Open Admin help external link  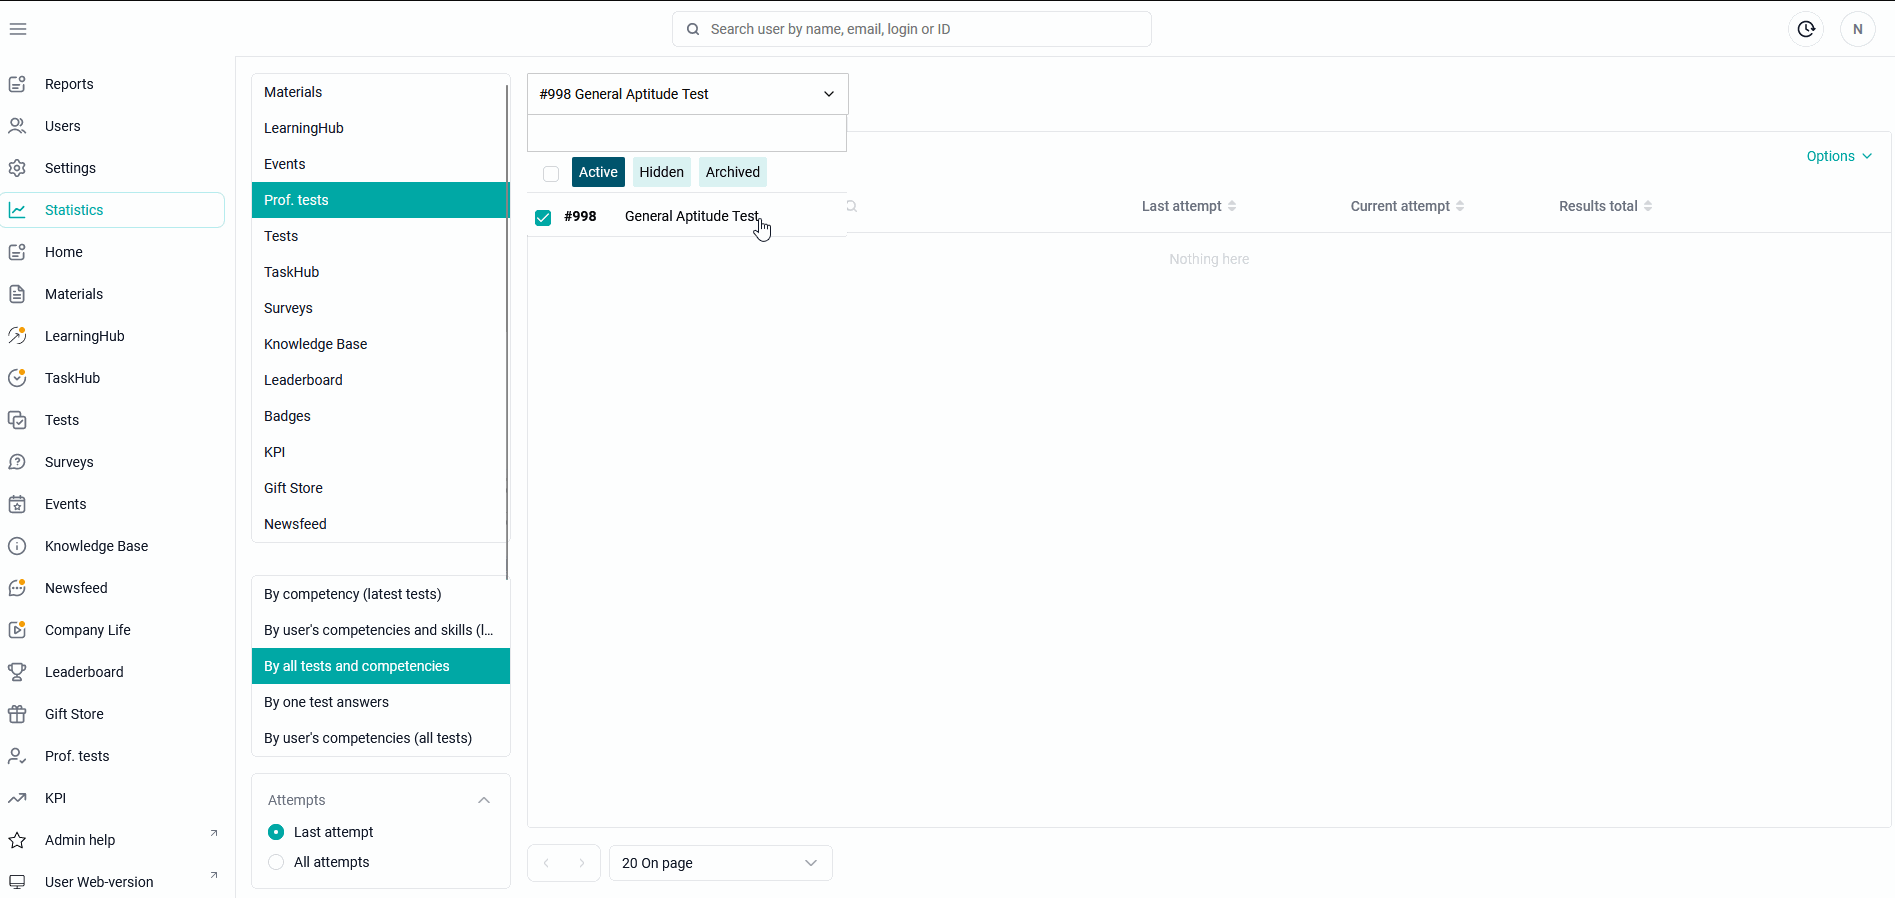pyautogui.click(x=213, y=833)
